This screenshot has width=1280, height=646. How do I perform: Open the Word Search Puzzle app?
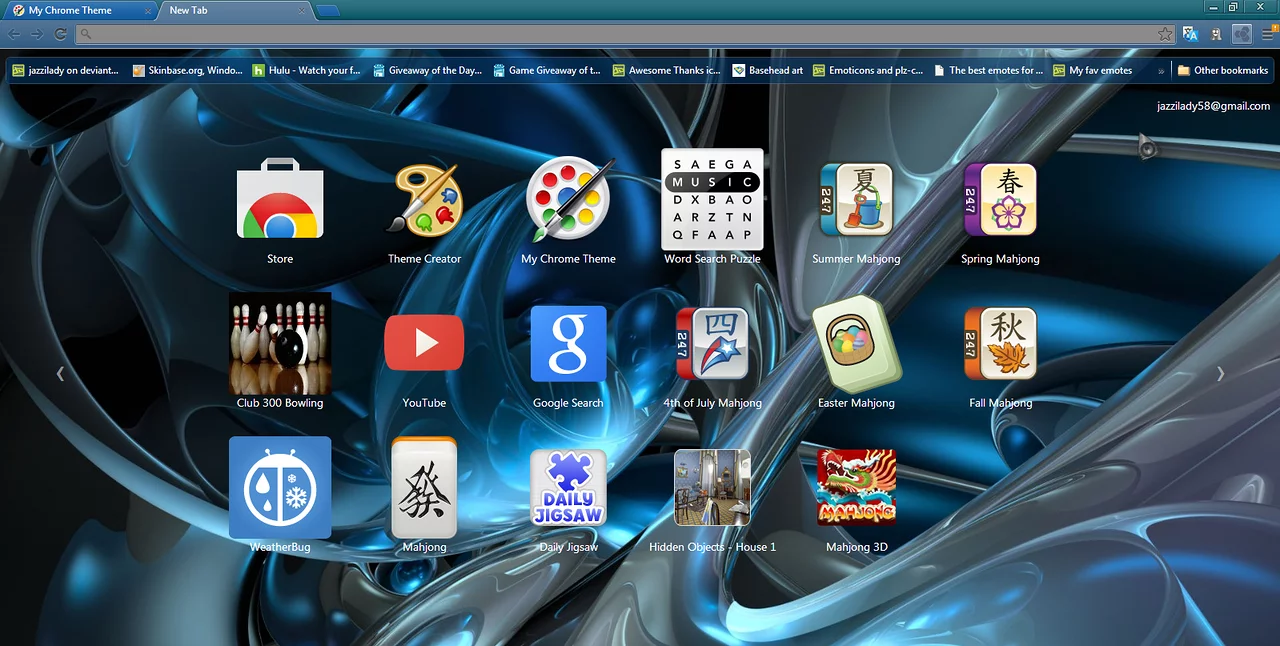(x=712, y=199)
